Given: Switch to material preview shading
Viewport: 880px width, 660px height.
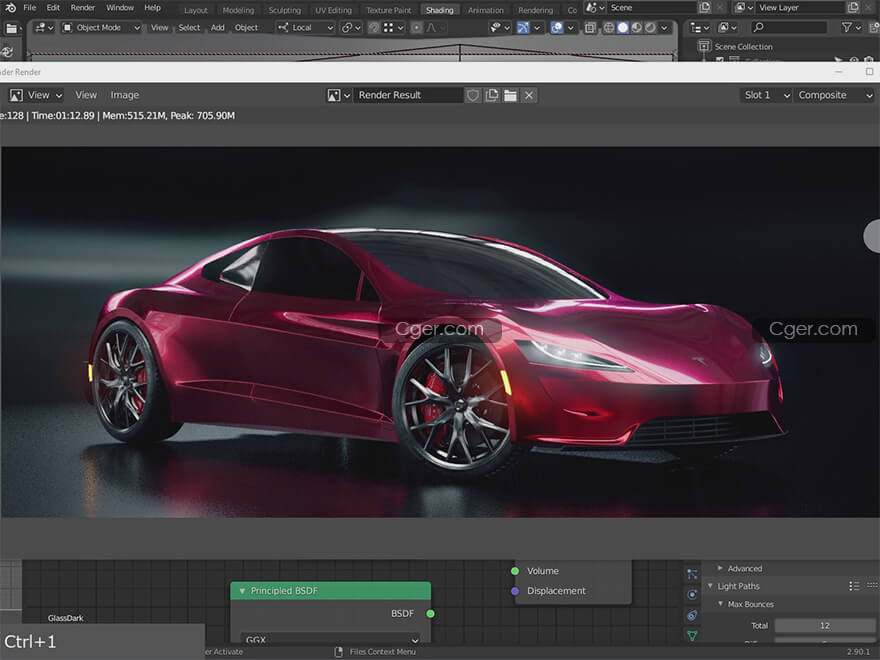Looking at the screenshot, I should (x=637, y=28).
